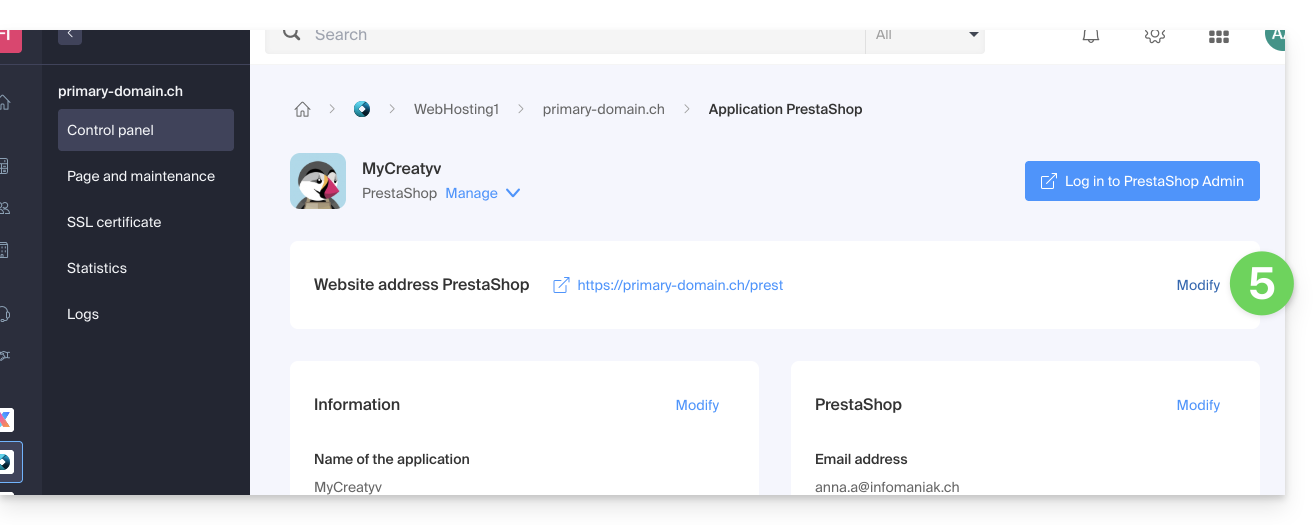1315x525 pixels.
Task: Open the settings gear in top bar
Action: coord(1155,36)
